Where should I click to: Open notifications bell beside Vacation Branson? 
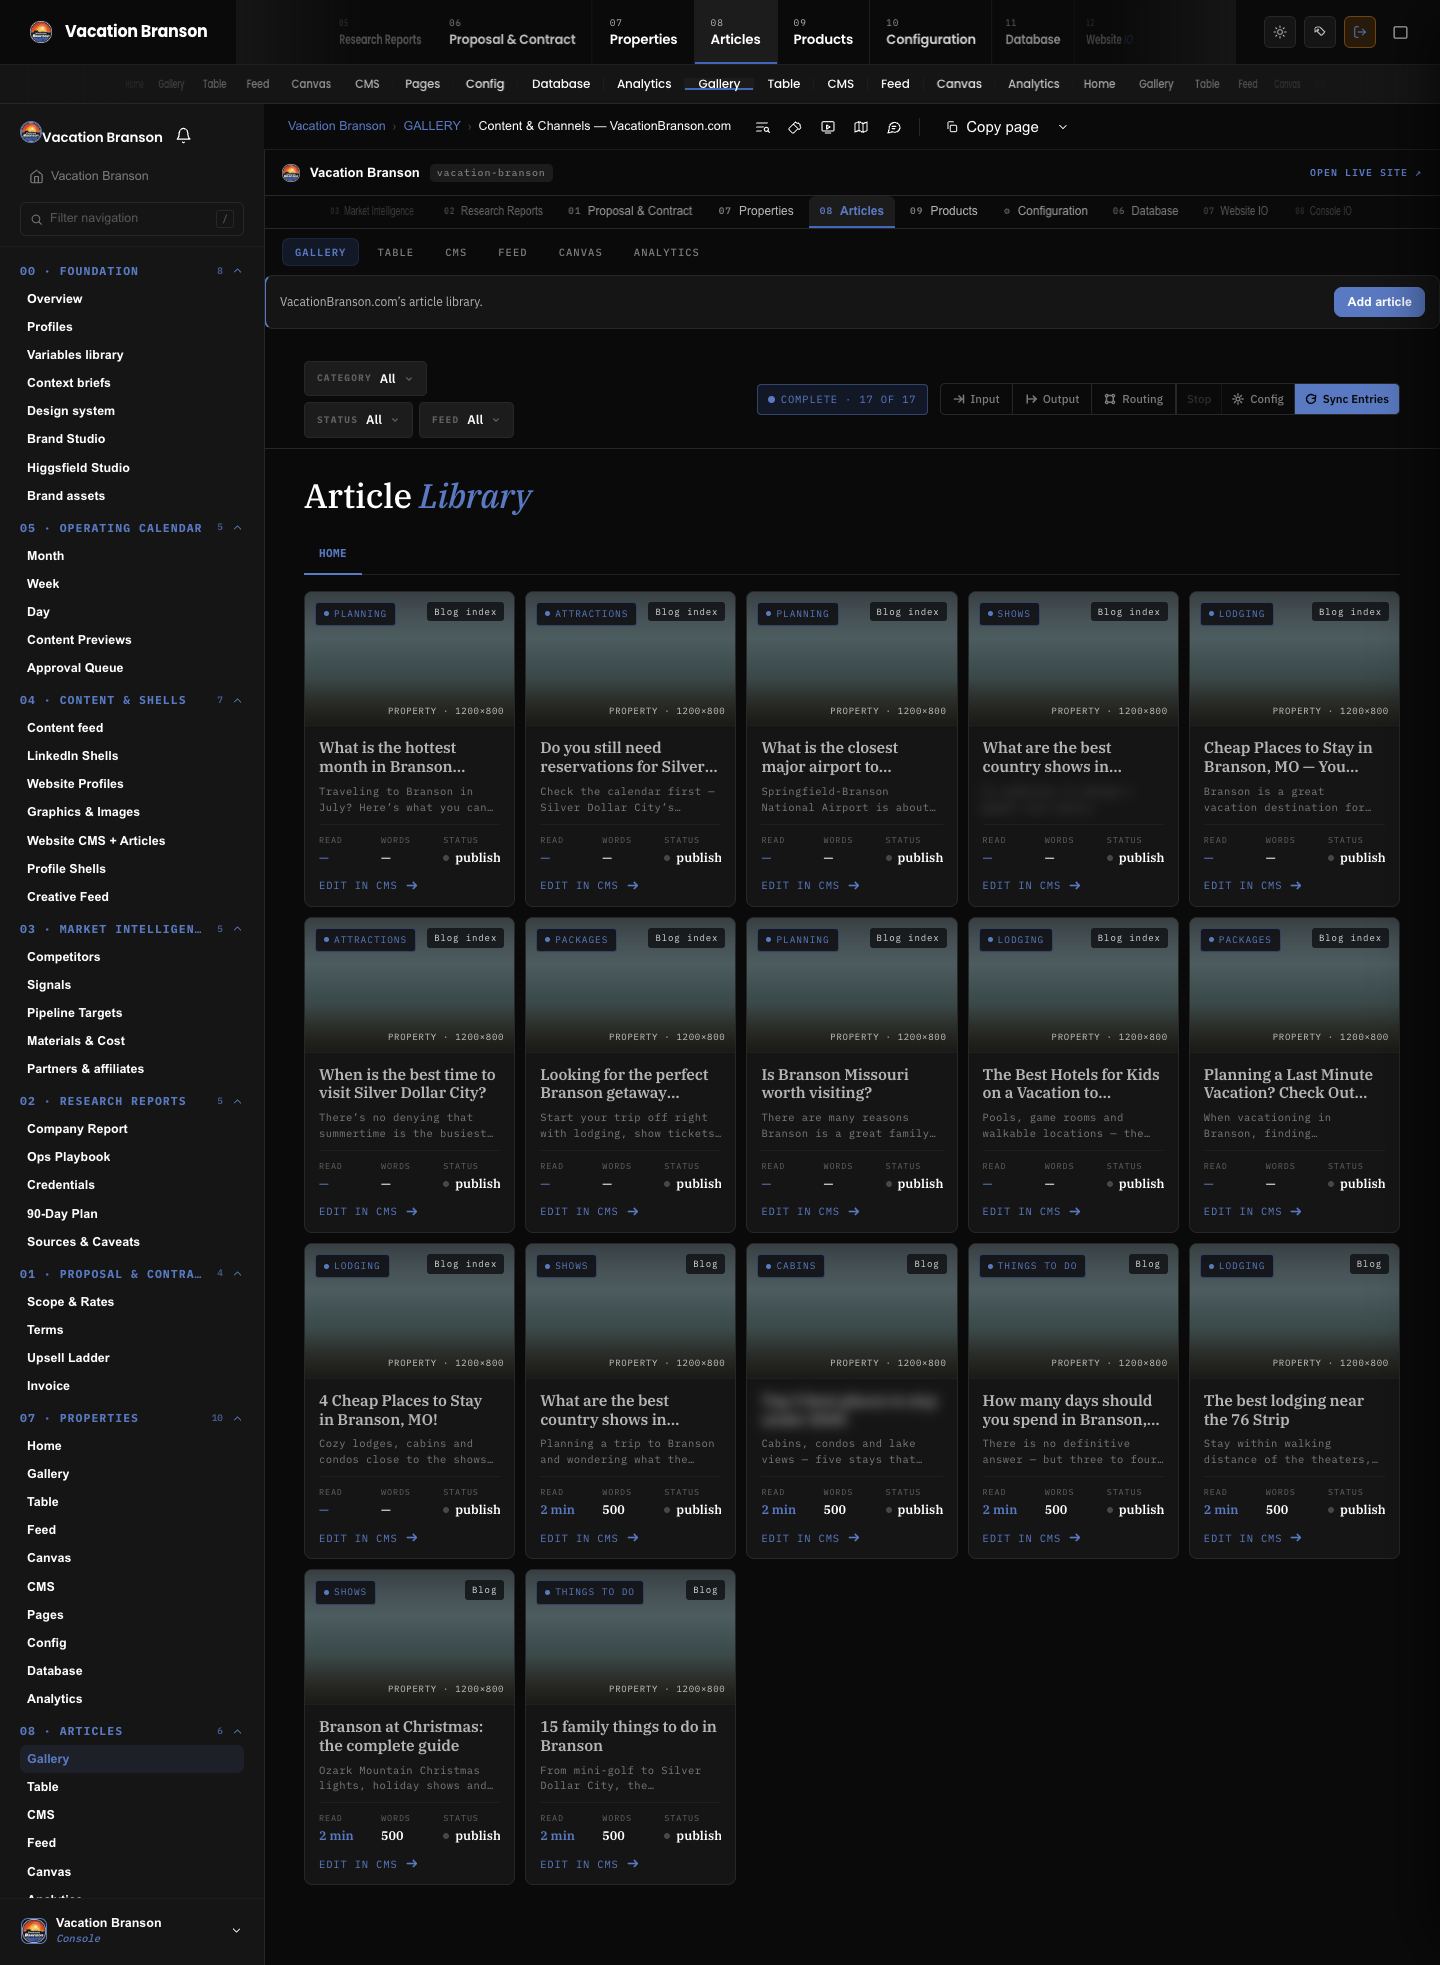pos(184,136)
